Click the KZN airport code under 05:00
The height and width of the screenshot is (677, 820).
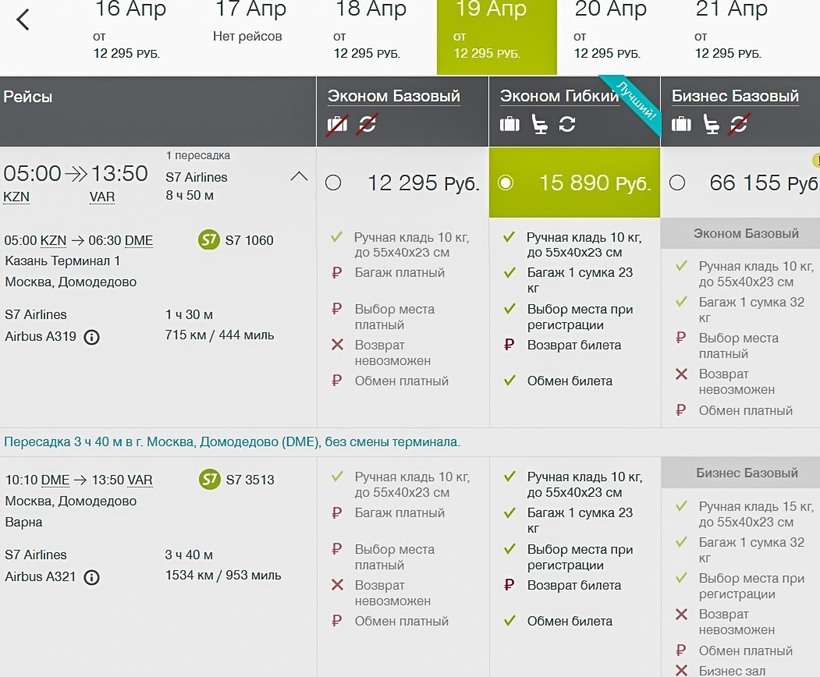[17, 197]
